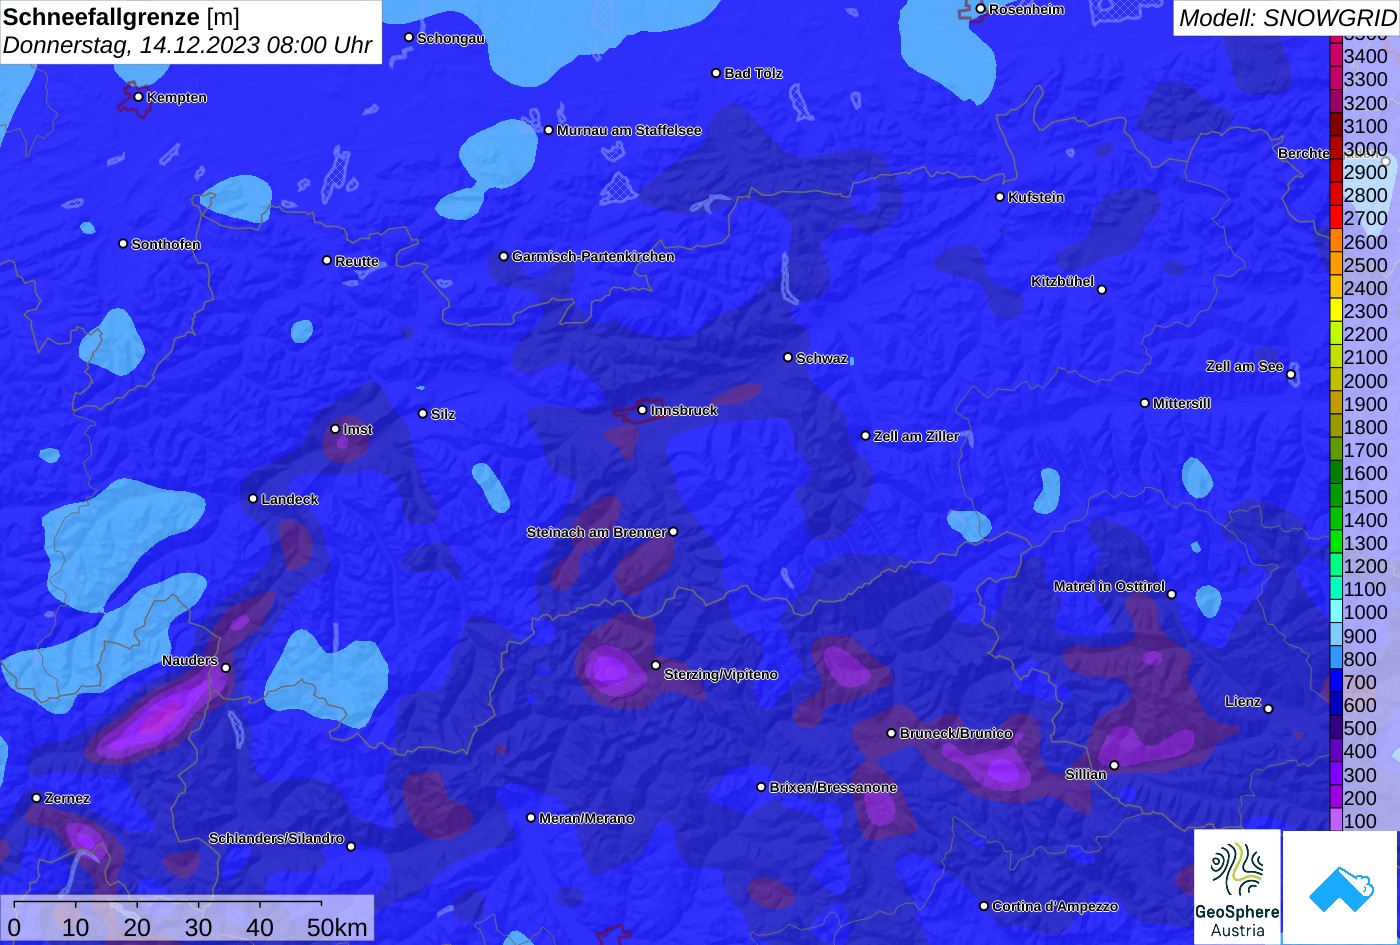Viewport: 1400px width, 945px height.
Task: Click the Sillian location dot
Action: 1114,766
